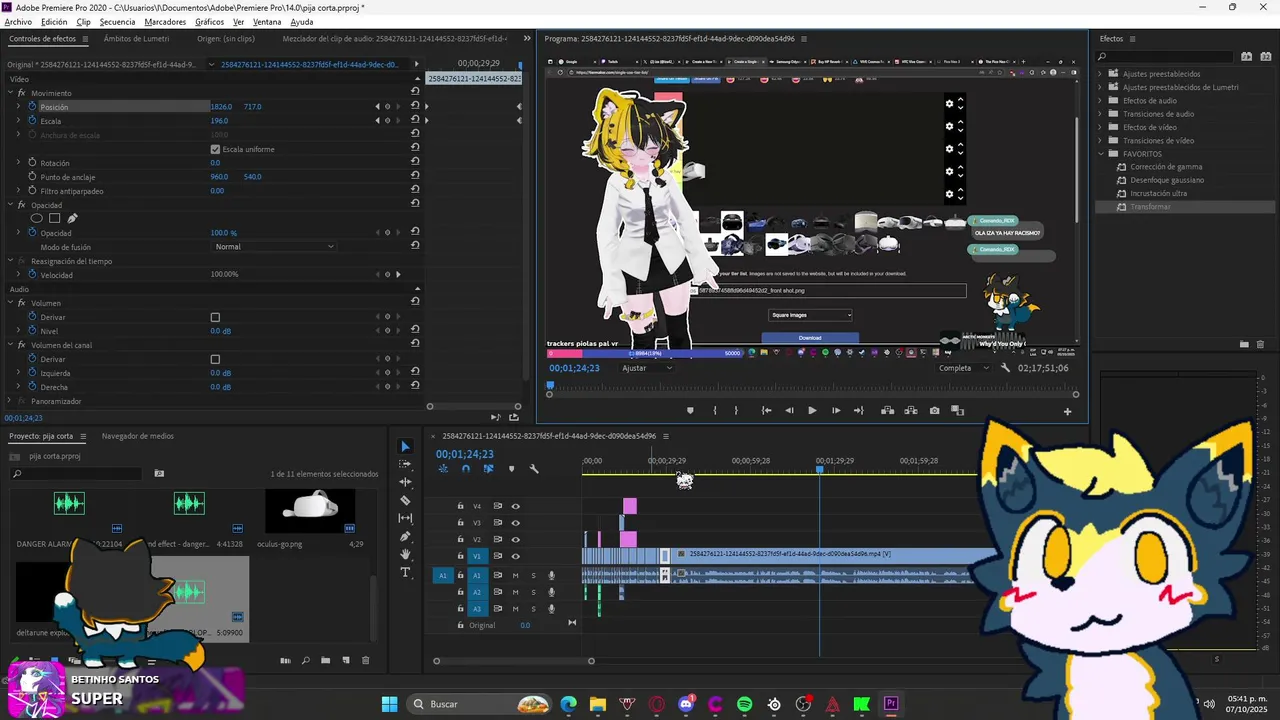Image resolution: width=1280 pixels, height=720 pixels.
Task: Uncheck Escala uniforme checkbox
Action: tap(215, 149)
